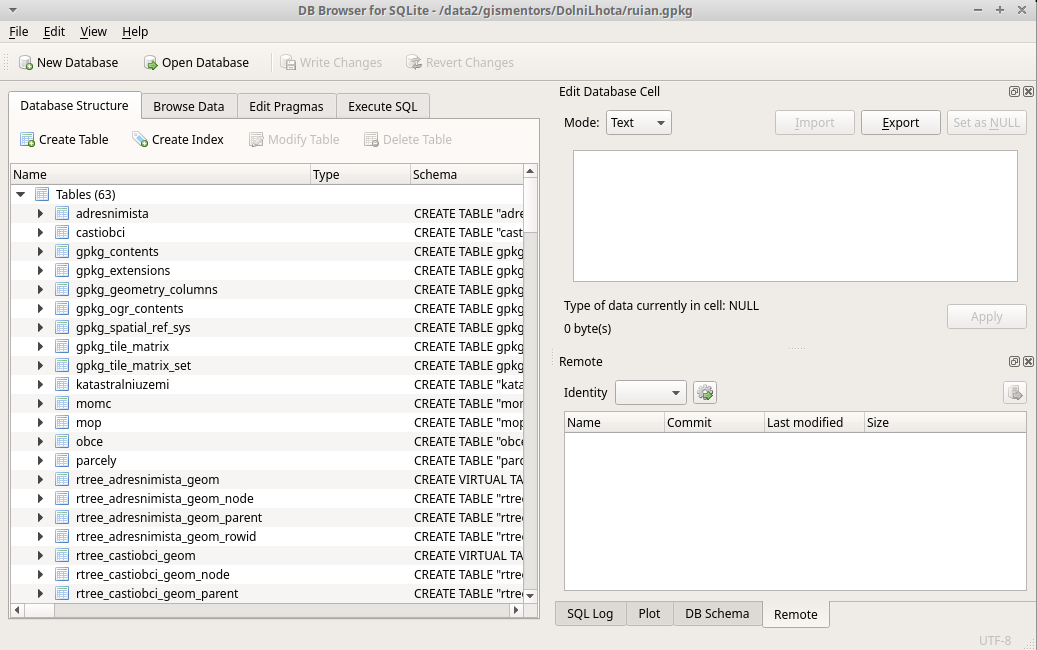The width and height of the screenshot is (1037, 650).
Task: Click the Tables (63) group icon
Action: (x=42, y=194)
